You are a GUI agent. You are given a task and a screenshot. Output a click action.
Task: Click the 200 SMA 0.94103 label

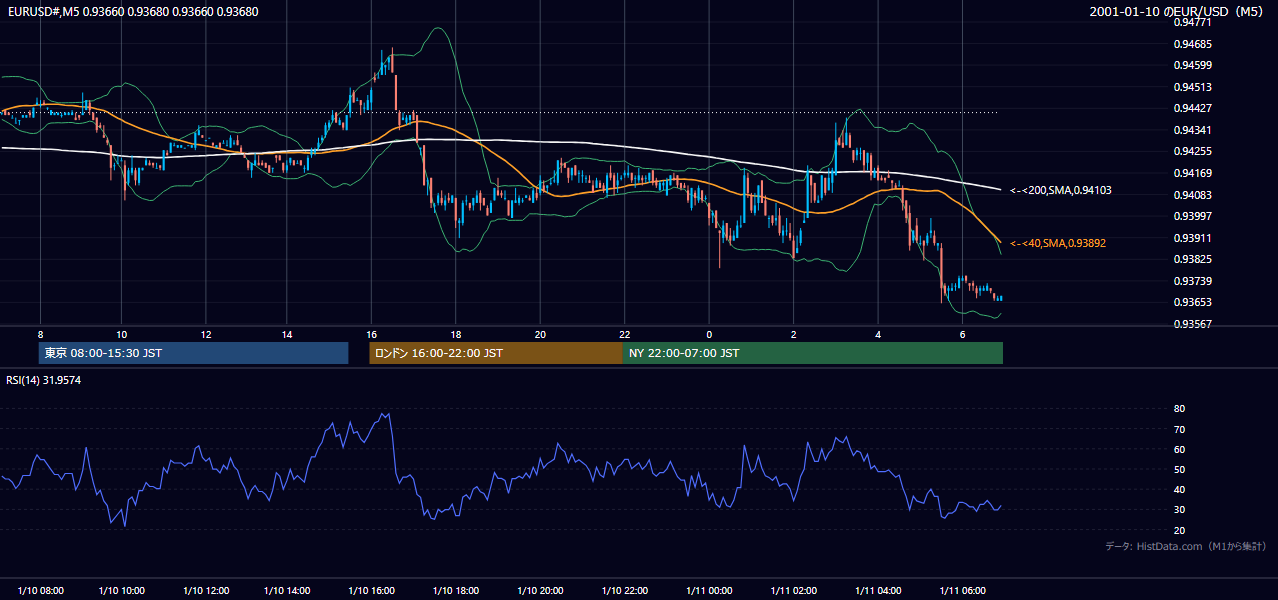tap(1060, 190)
